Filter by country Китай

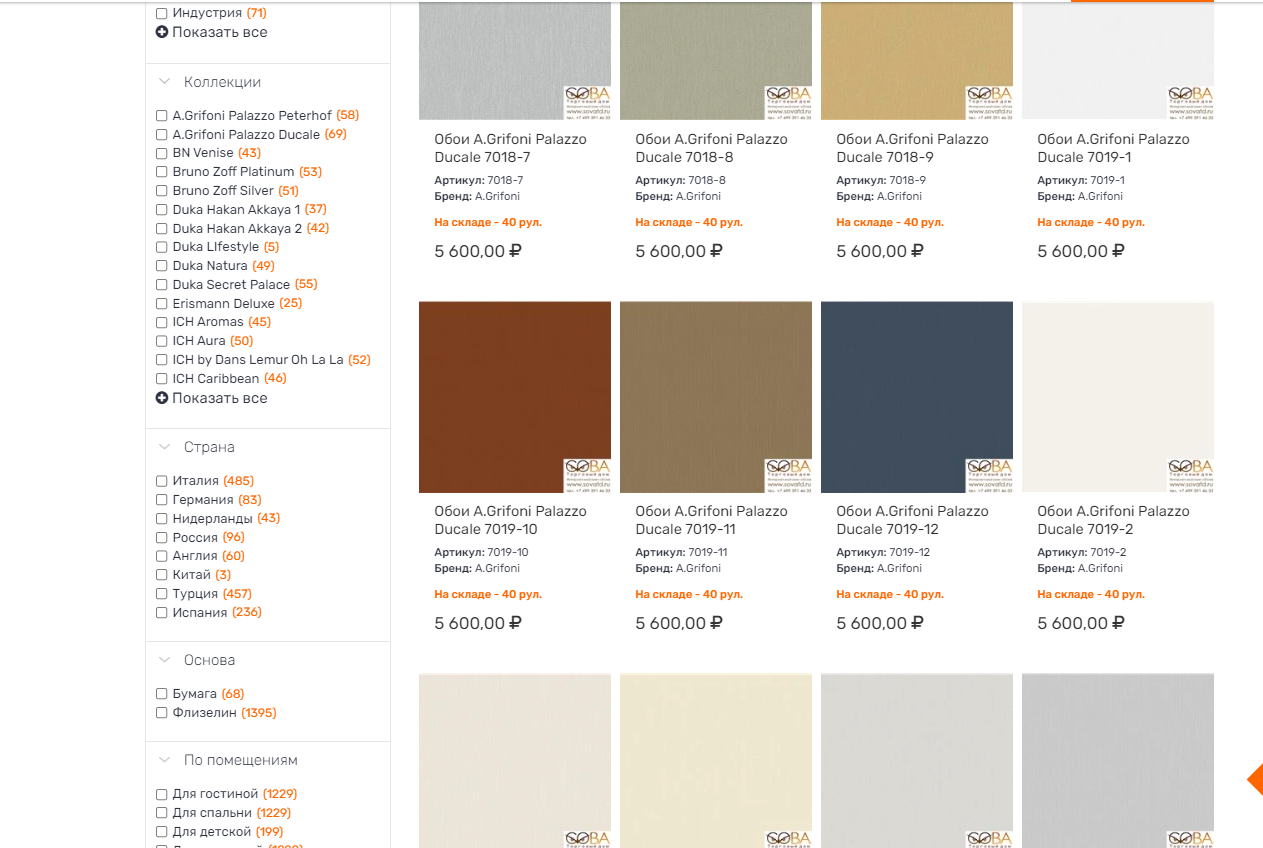162,575
